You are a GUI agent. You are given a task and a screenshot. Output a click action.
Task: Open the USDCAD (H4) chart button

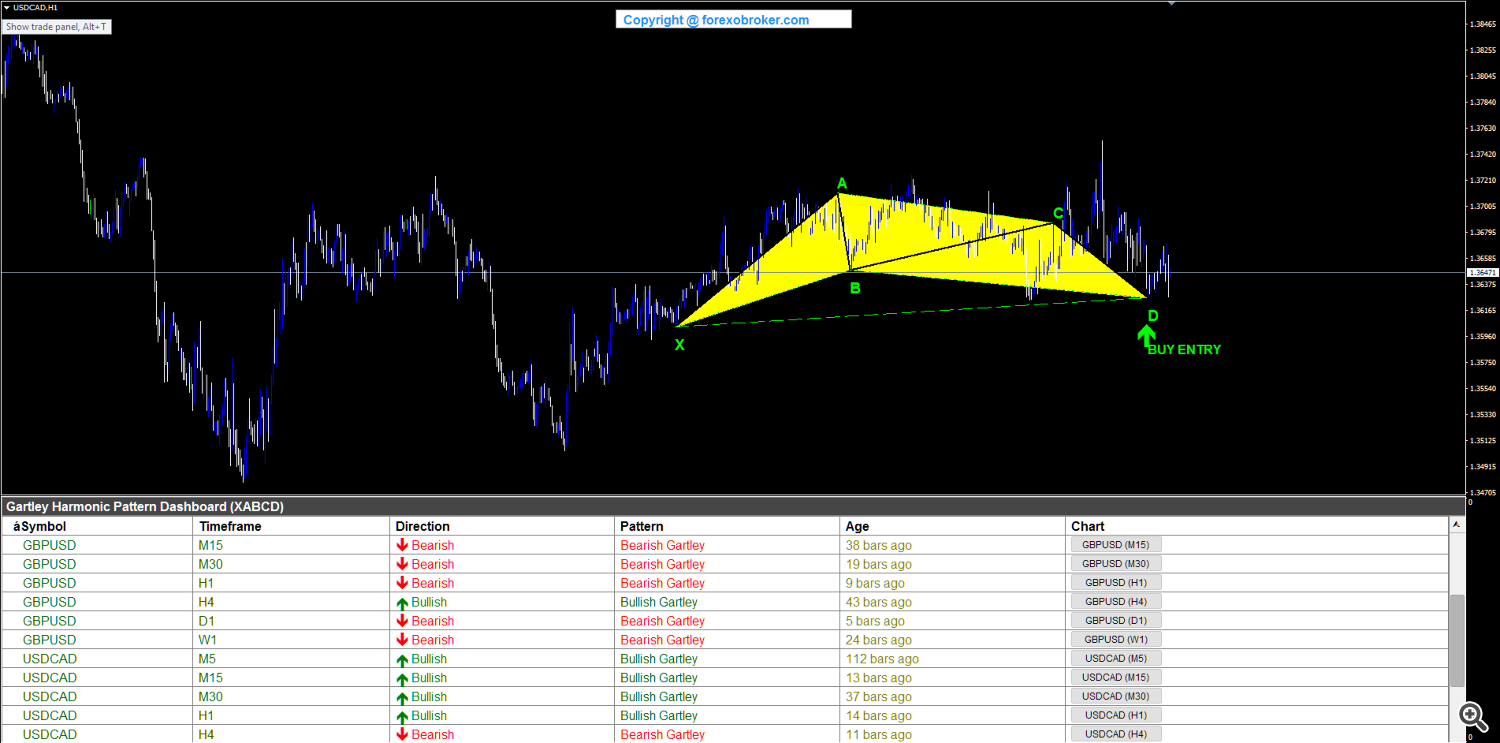tap(1116, 735)
